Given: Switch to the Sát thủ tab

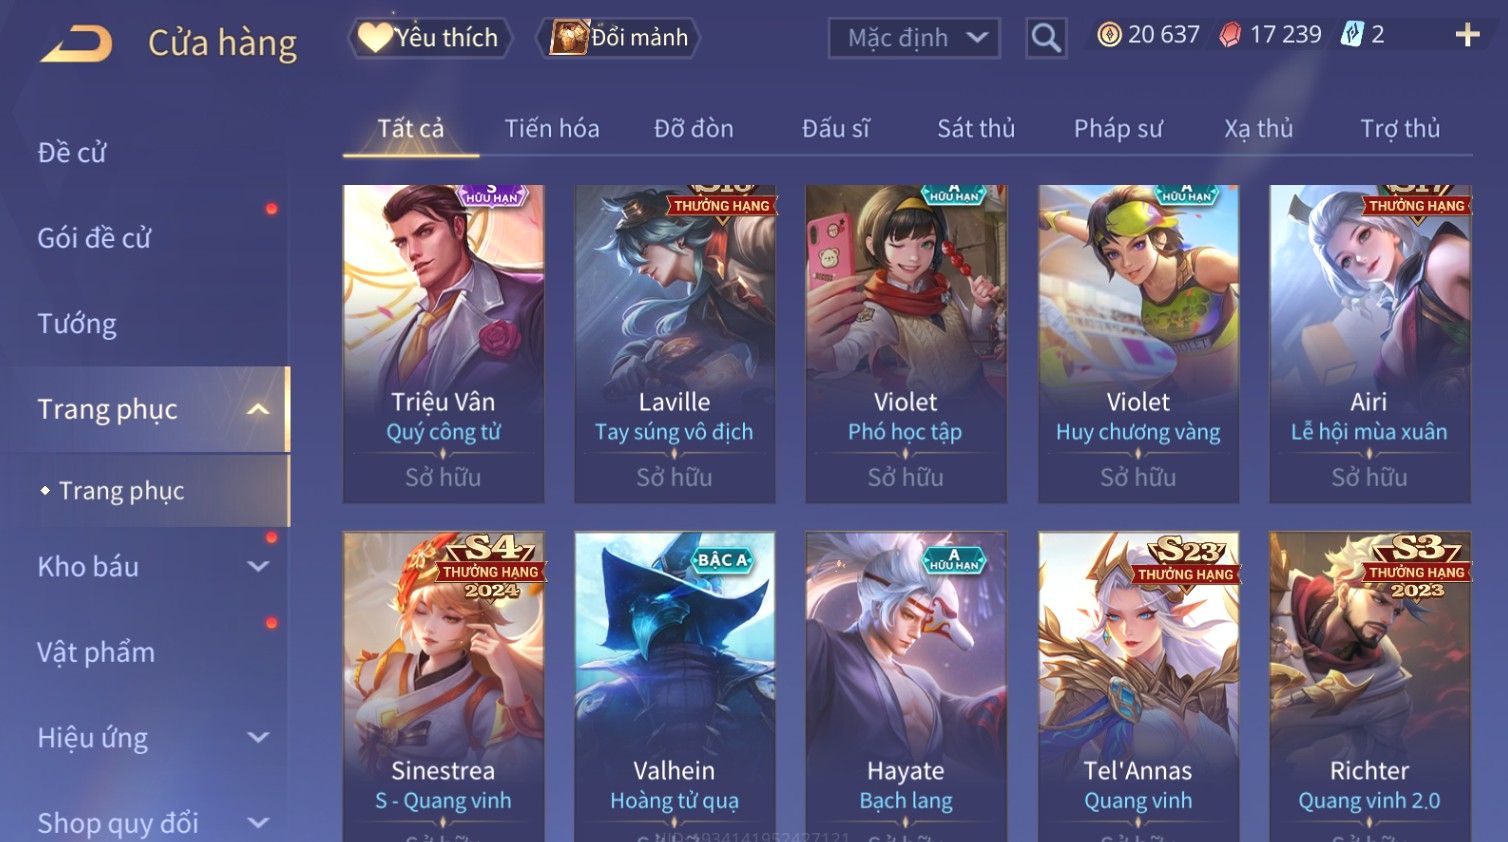Looking at the screenshot, I should (x=976, y=128).
